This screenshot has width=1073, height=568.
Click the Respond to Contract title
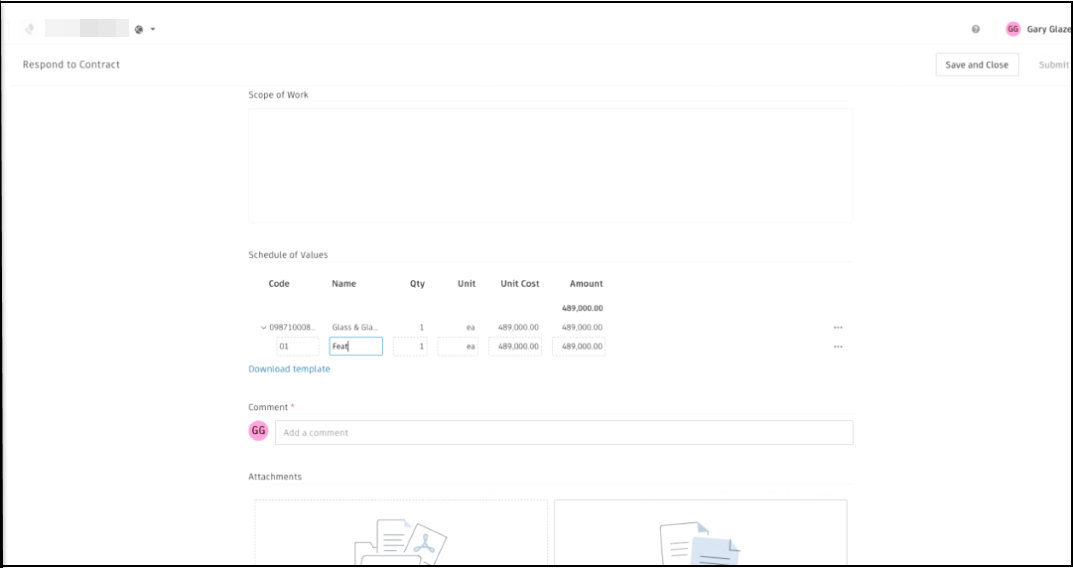[x=71, y=64]
